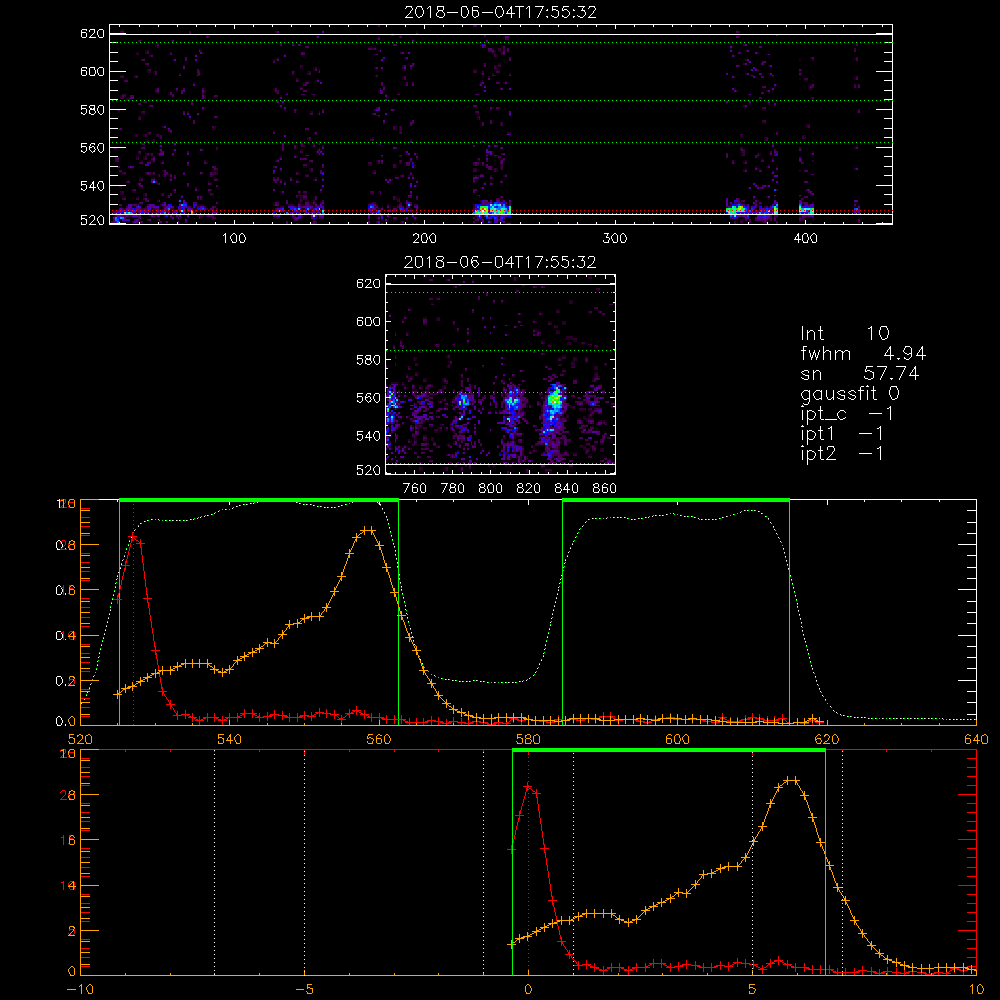Click x-axis label 520 on profile plot
Viewport: 1000px width, 1000px height.
(80, 739)
